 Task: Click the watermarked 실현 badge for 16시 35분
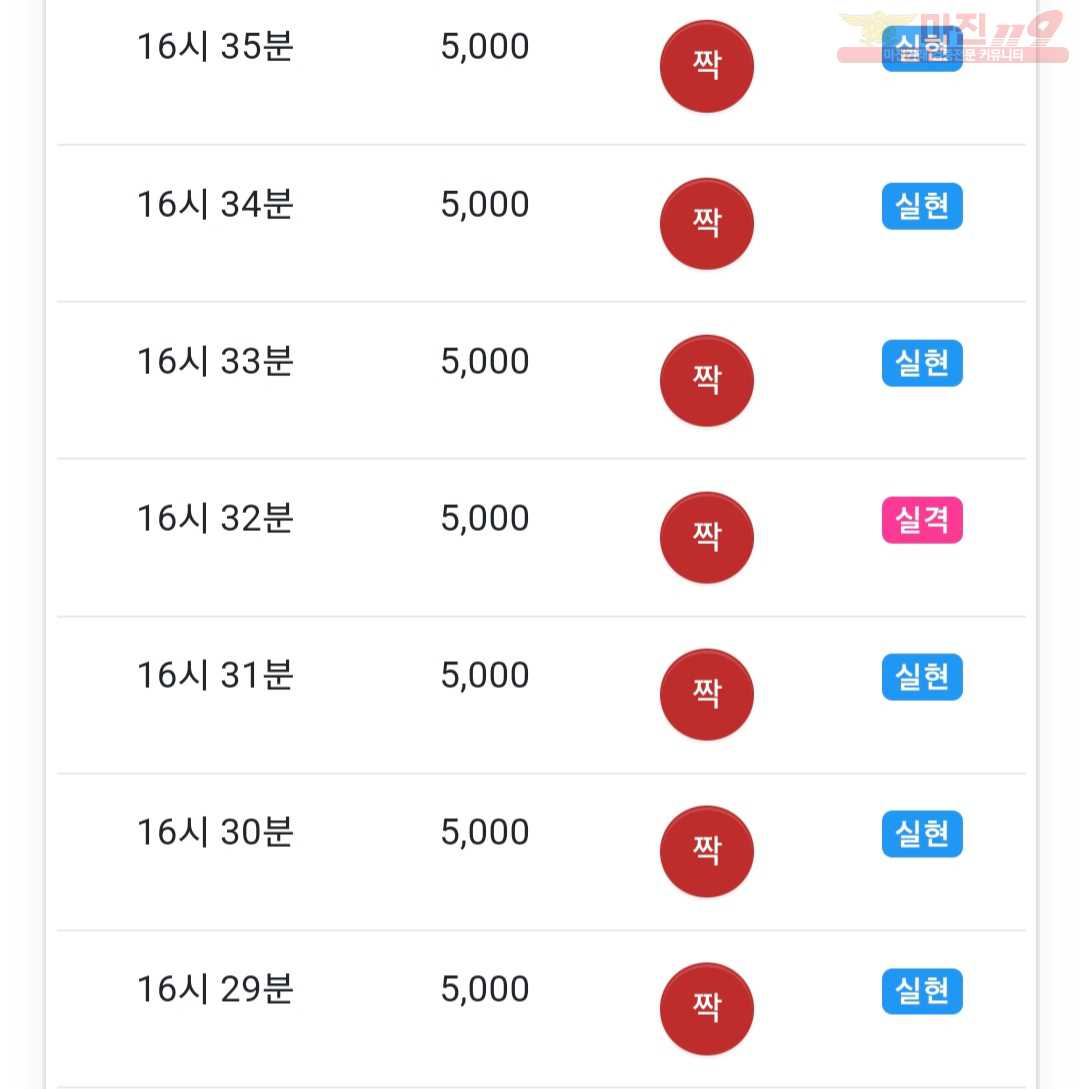pos(922,49)
